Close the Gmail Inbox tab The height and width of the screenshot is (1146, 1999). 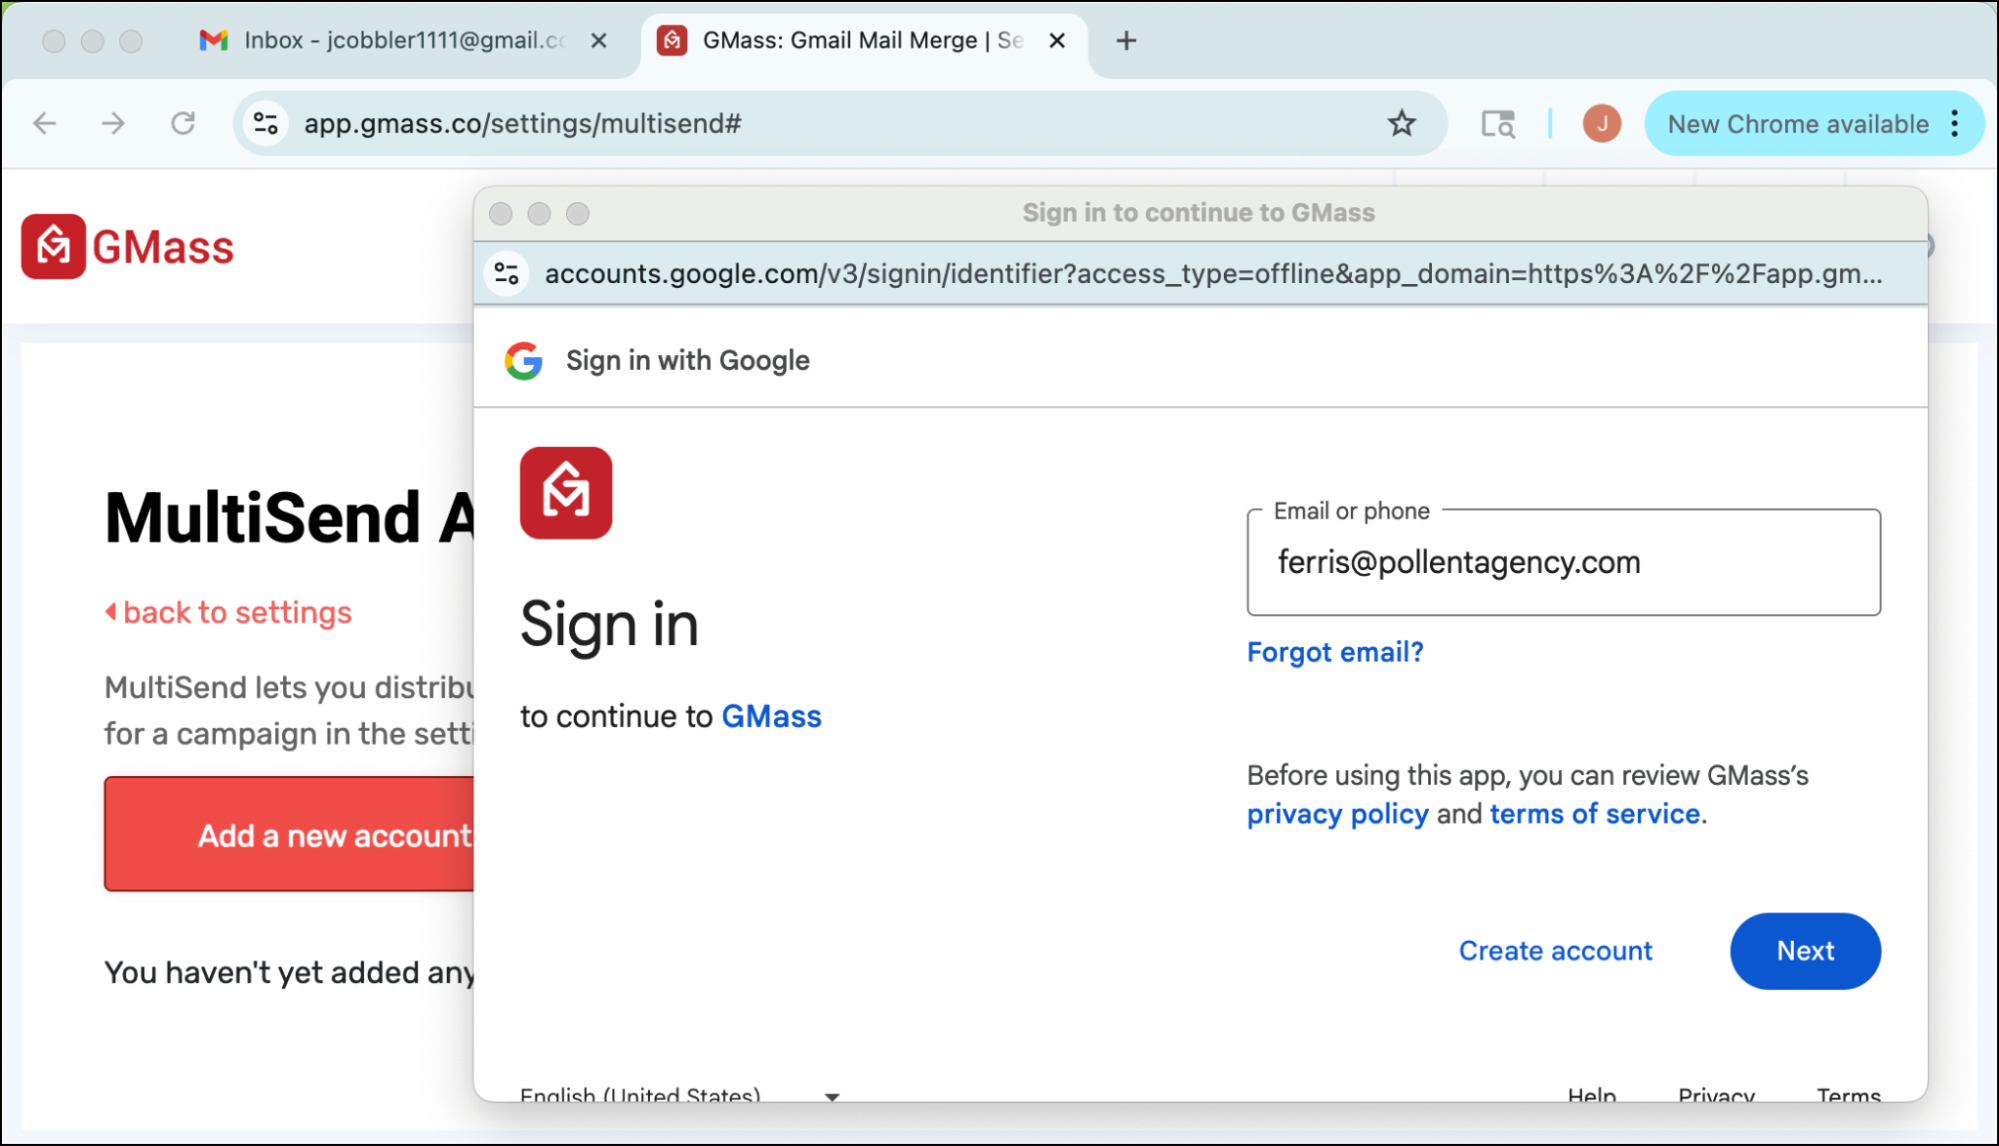(599, 41)
